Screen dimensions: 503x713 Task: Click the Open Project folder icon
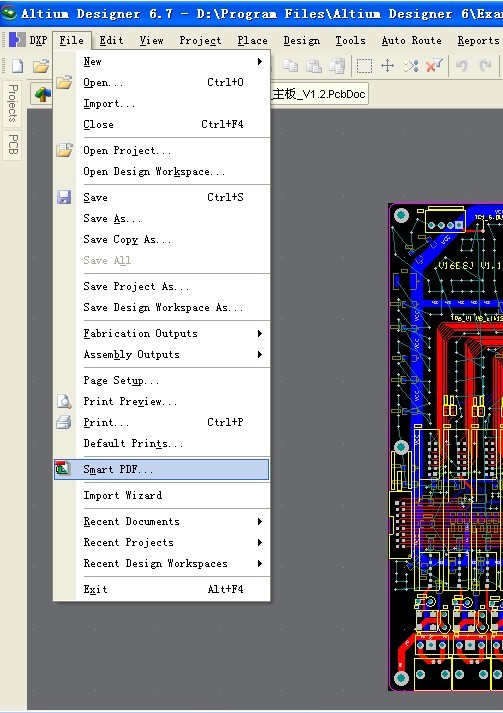point(64,150)
